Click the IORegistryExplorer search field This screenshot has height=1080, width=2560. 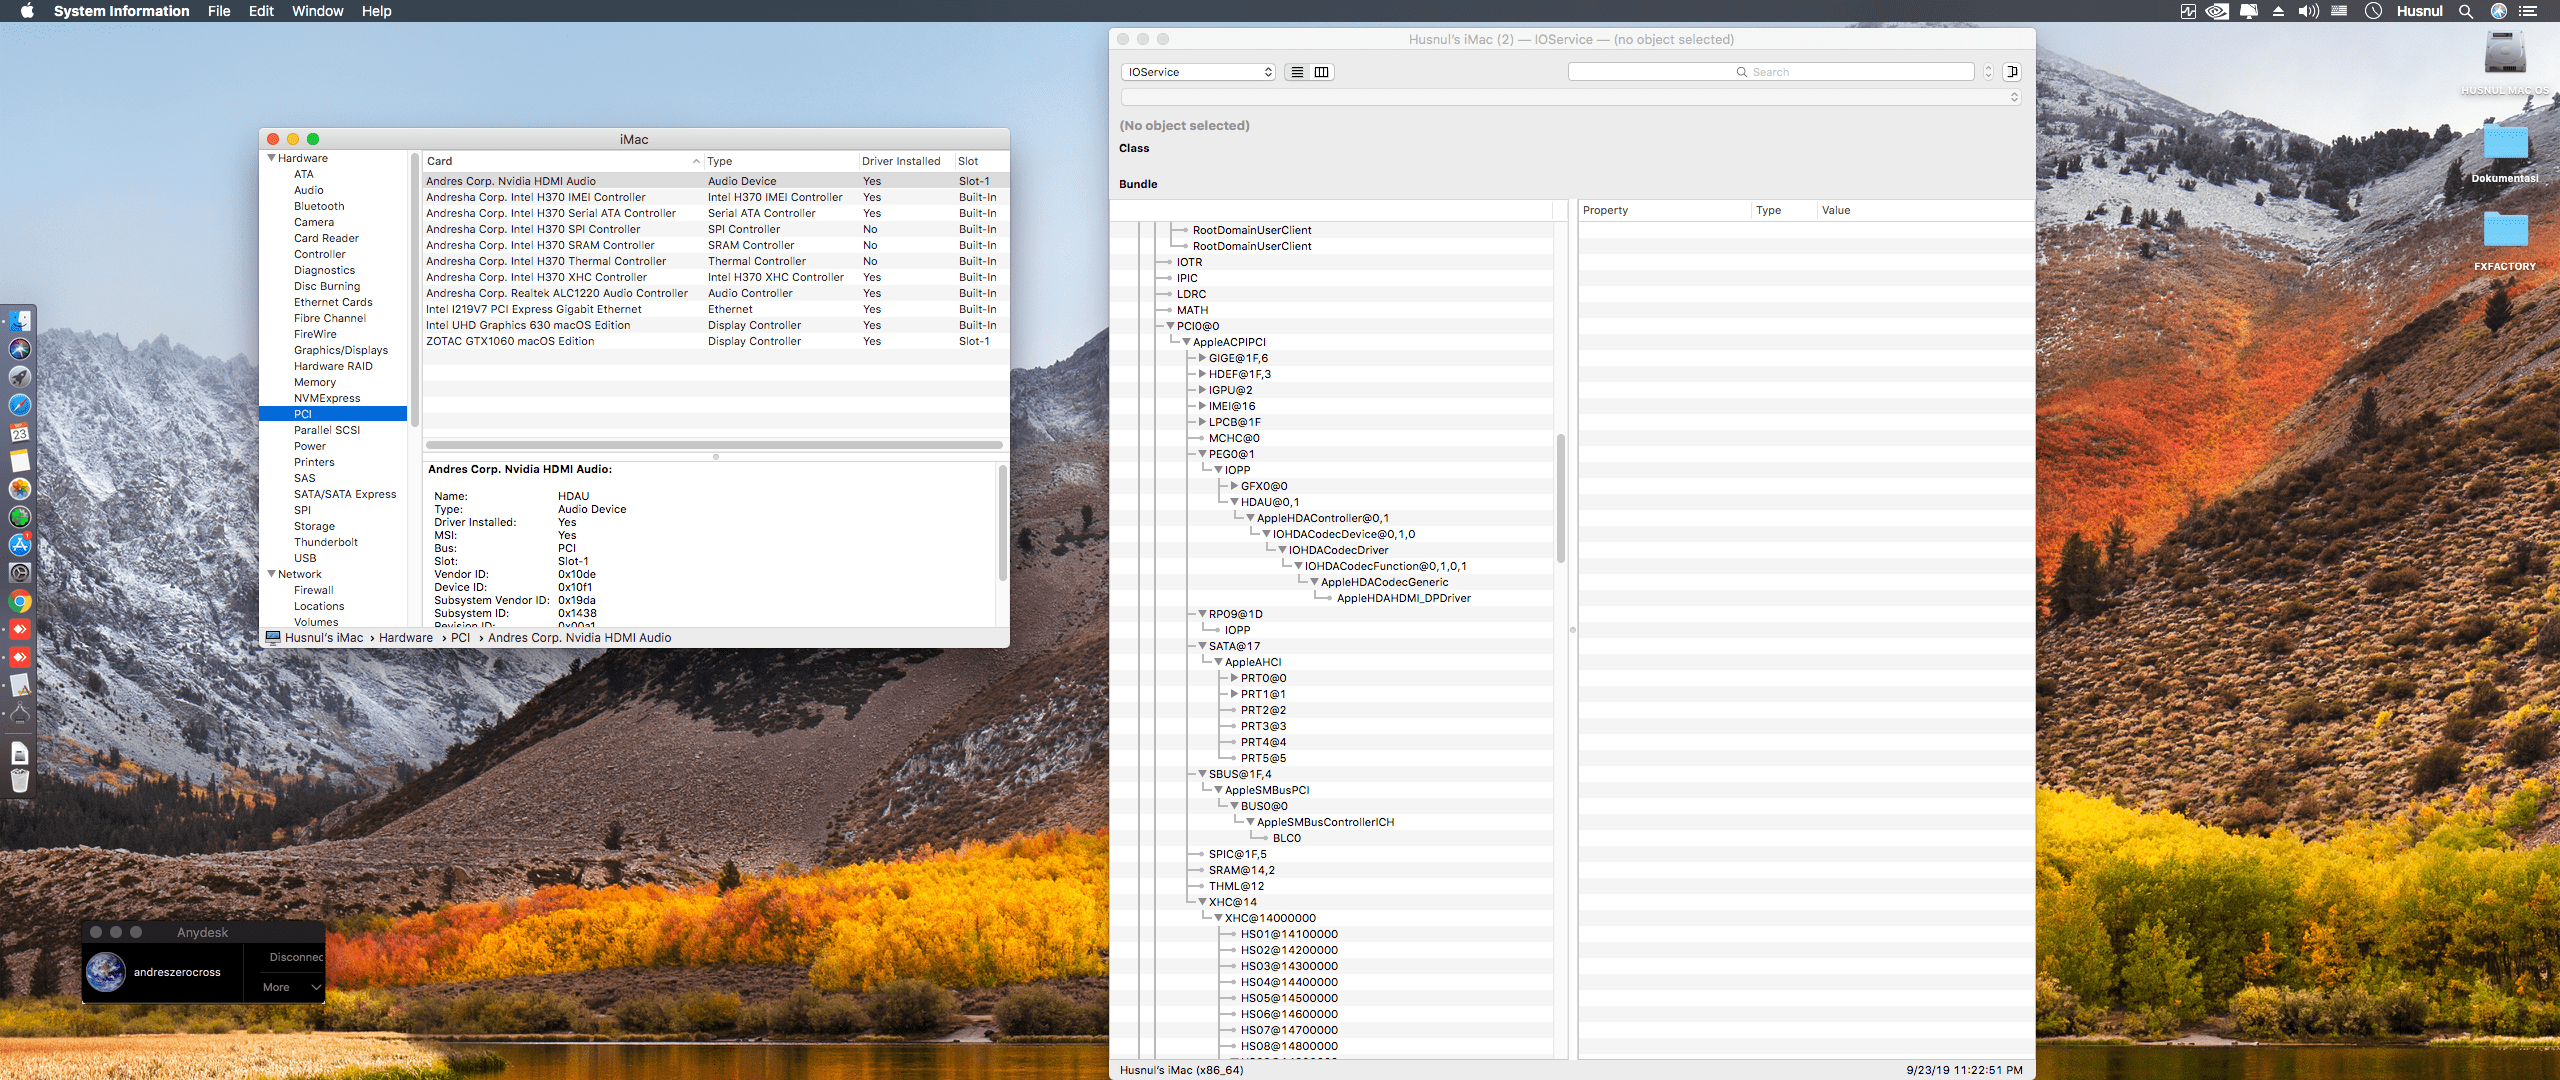coord(1770,72)
